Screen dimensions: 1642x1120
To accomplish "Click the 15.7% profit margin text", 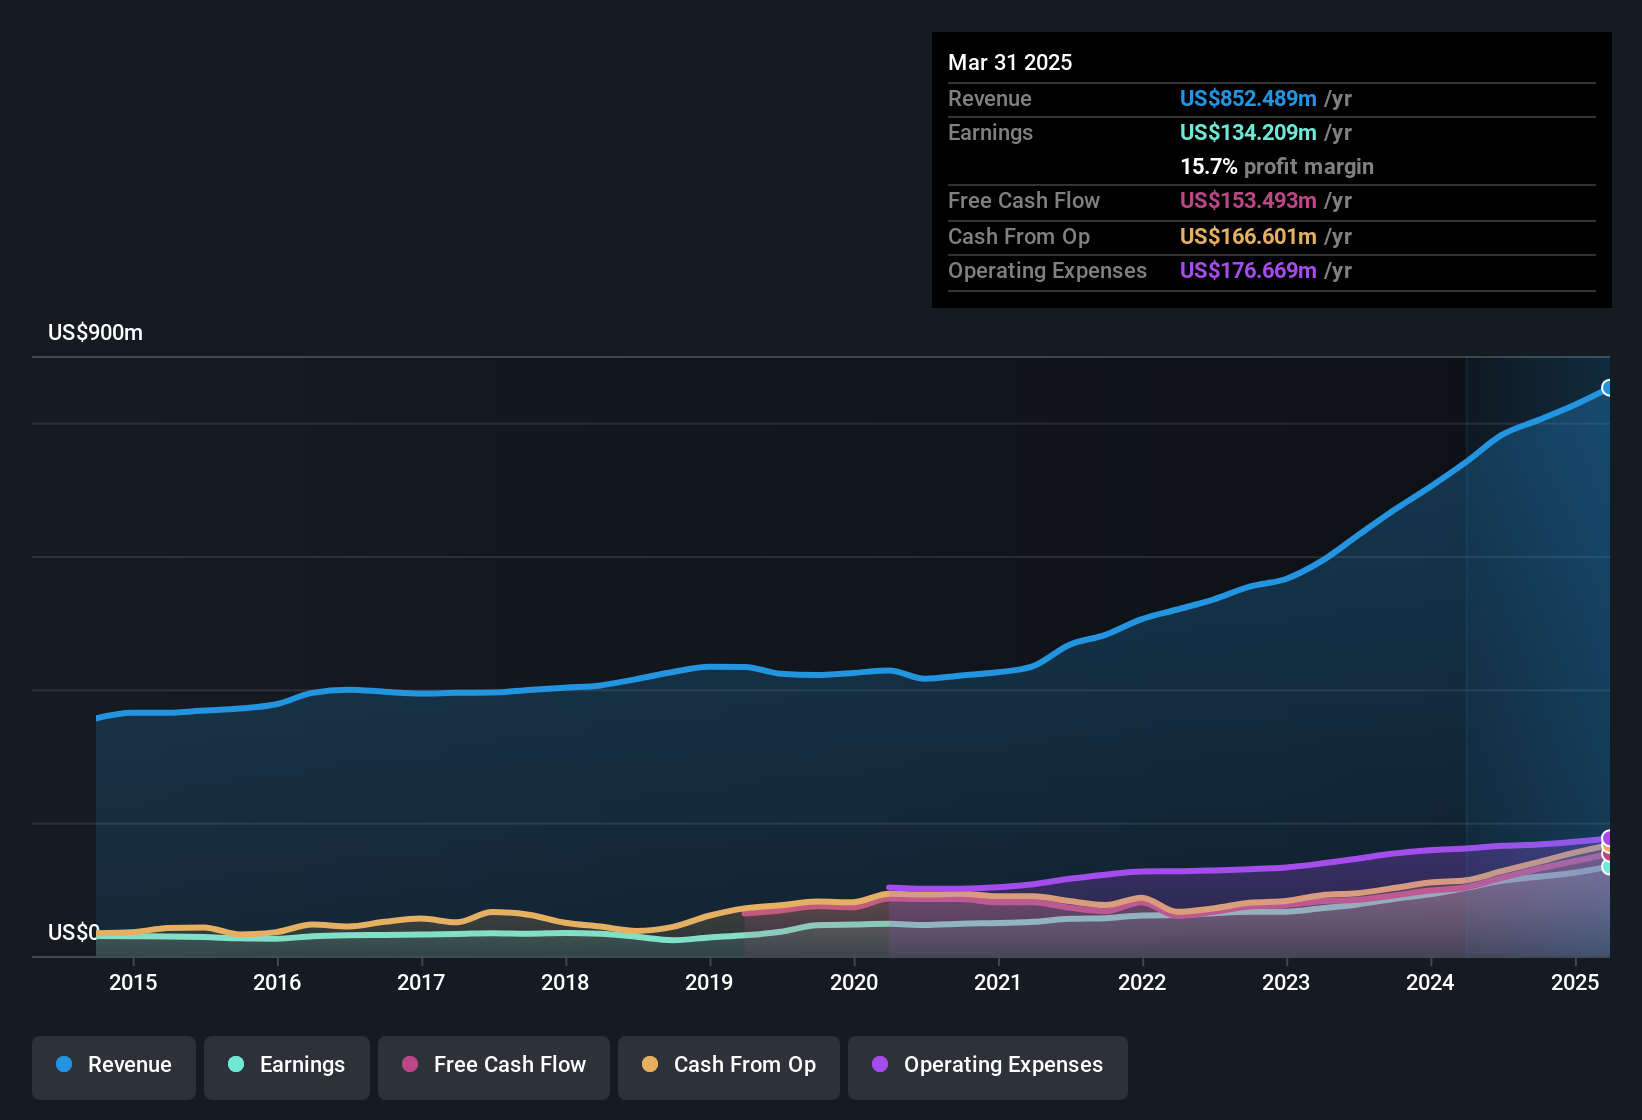I will tap(1277, 167).
